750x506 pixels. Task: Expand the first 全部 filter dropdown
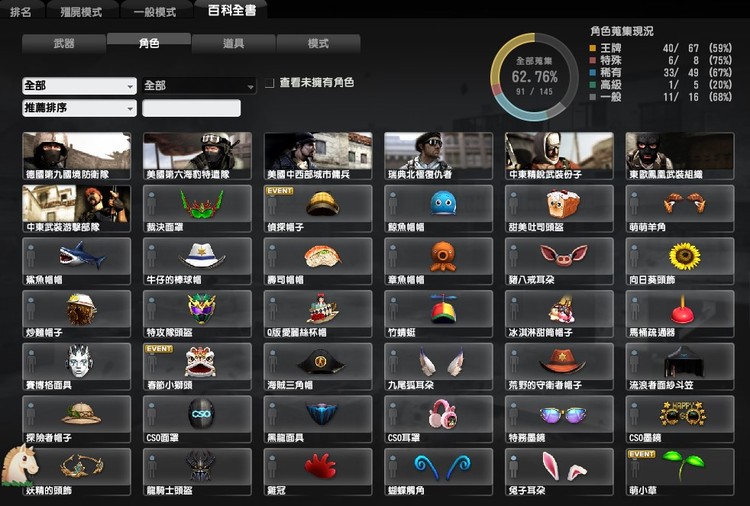click(79, 86)
